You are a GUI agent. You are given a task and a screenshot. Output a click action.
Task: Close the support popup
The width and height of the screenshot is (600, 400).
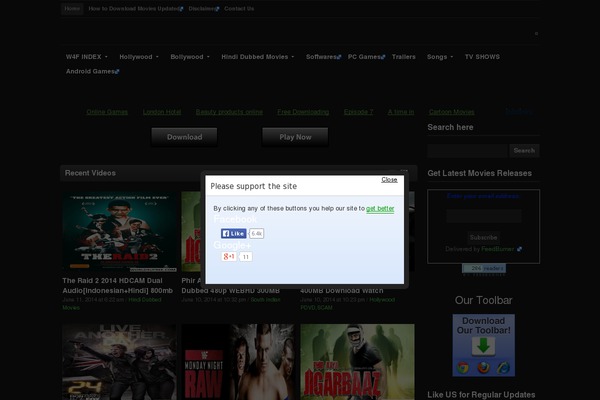point(389,180)
